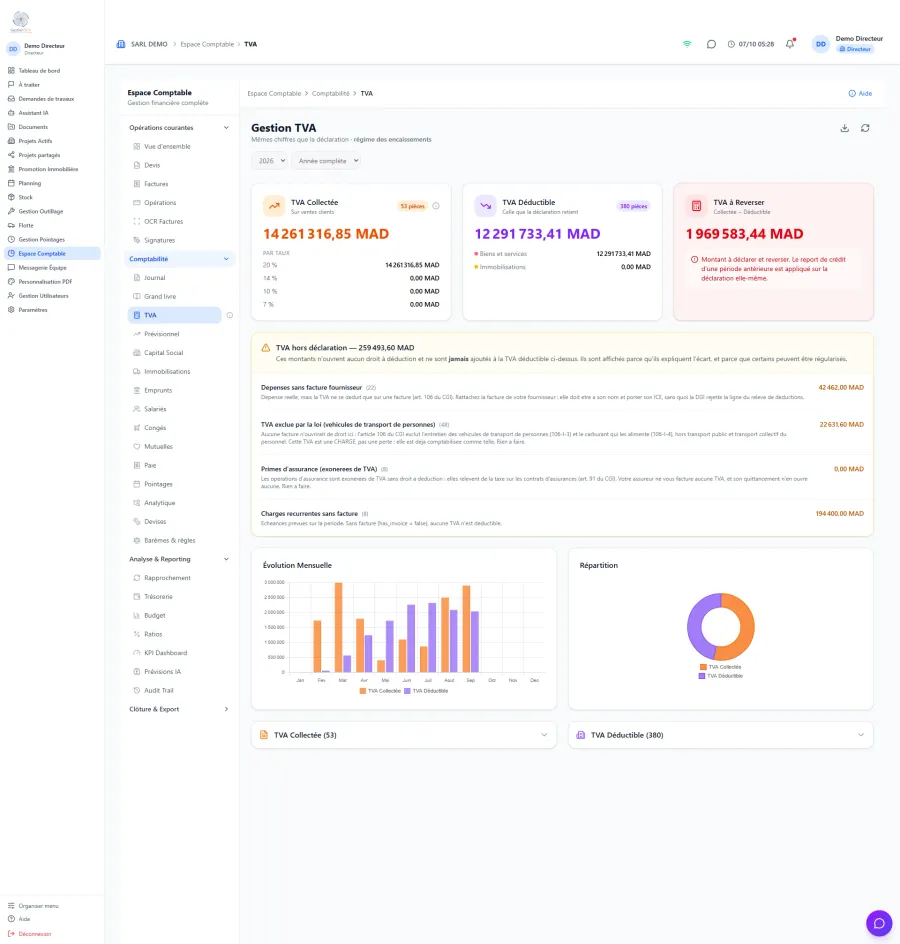Image resolution: width=900 pixels, height=944 pixels.
Task: Open Audit Trail submenu item
Action: [158, 691]
